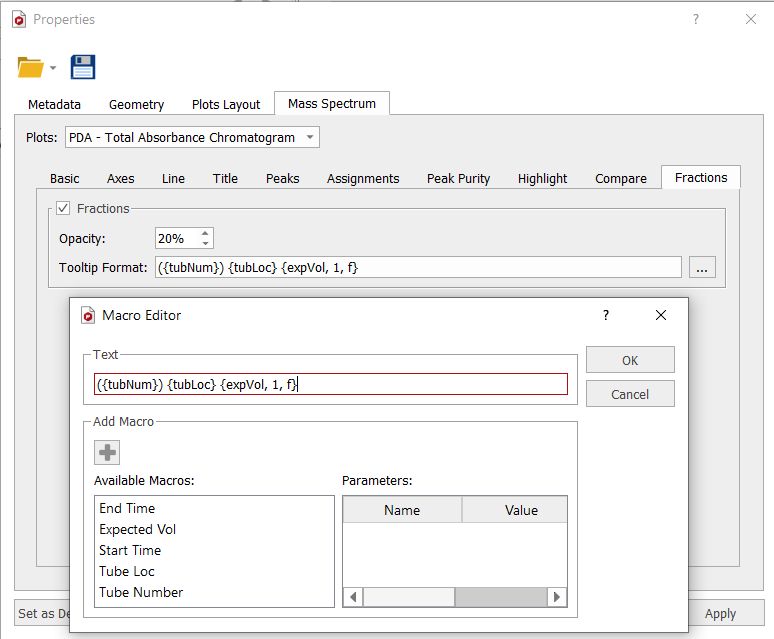The width and height of the screenshot is (774, 639).
Task: Click the Macro Editor help question mark
Action: pos(606,315)
